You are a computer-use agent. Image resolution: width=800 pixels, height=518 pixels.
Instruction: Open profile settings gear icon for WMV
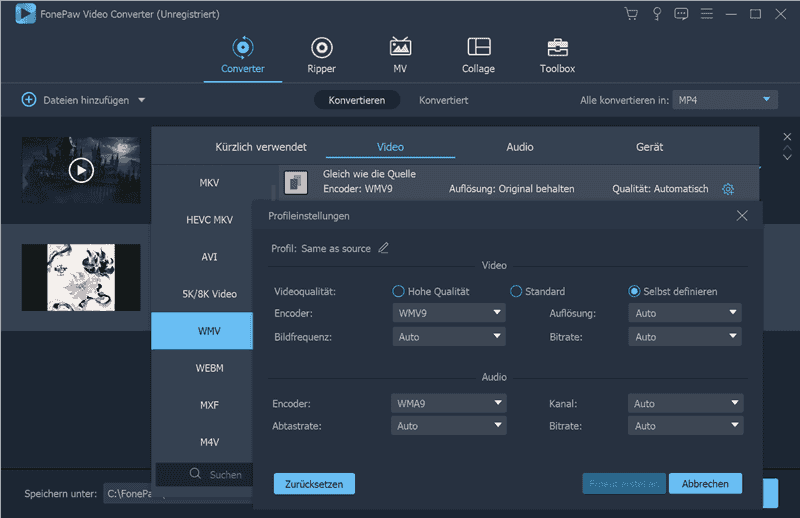coord(728,189)
